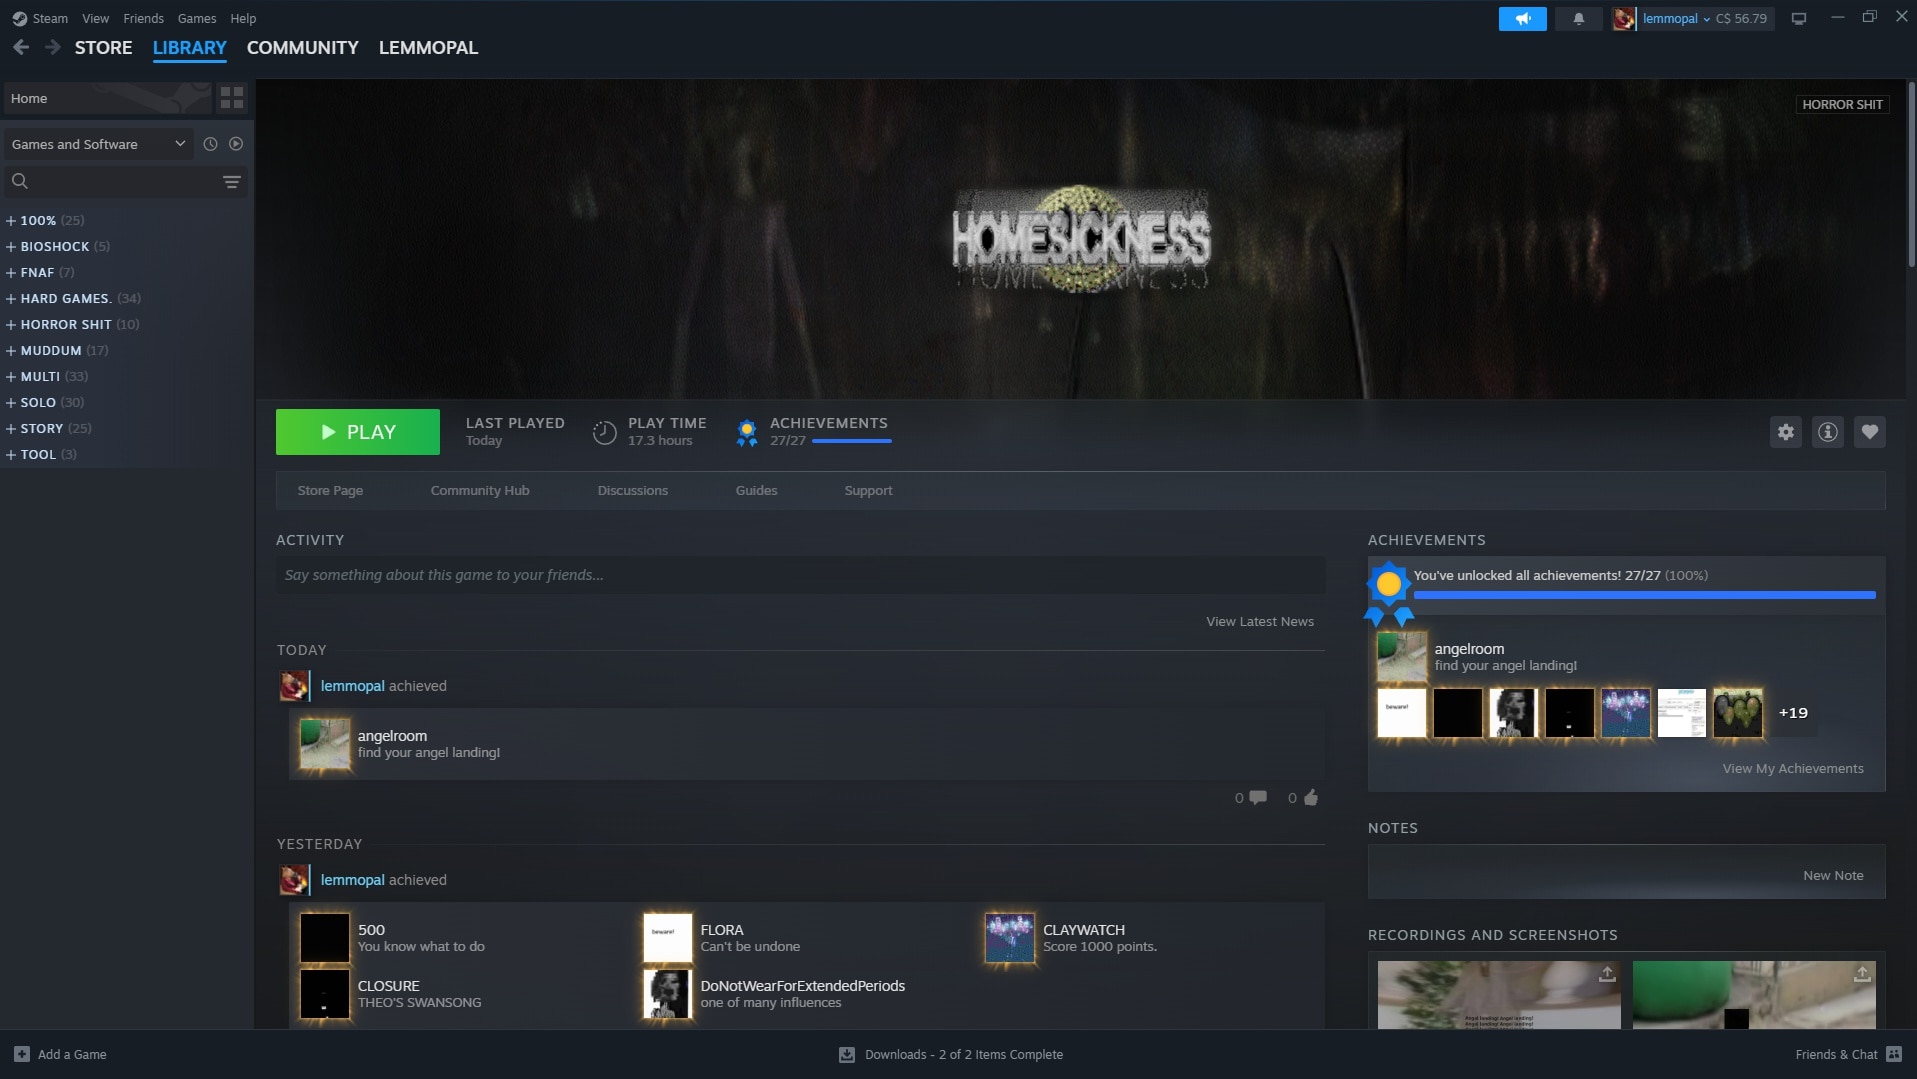The width and height of the screenshot is (1917, 1079).
Task: Click the HORROR SHIT collection tag
Action: [1842, 104]
